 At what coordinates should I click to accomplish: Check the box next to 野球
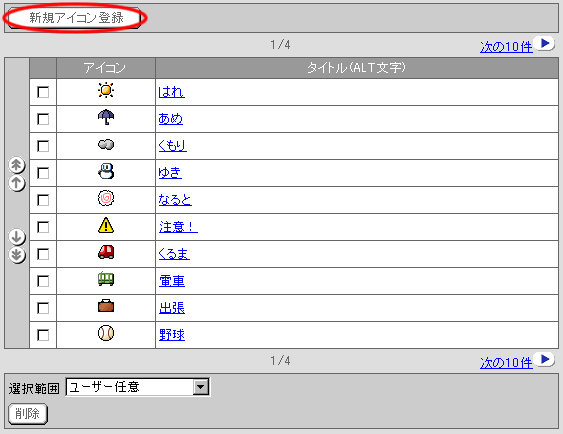pyautogui.click(x=43, y=335)
